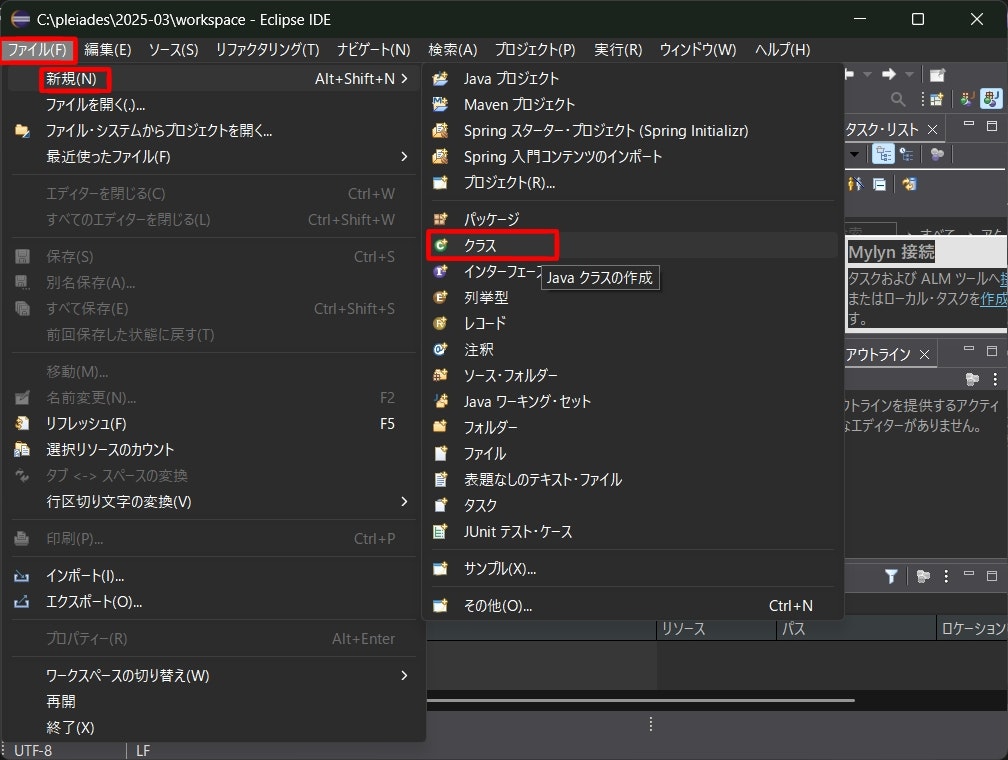Click the ファイル・システムからプロジェクトを開く folder icon
The width and height of the screenshot is (1008, 760).
click(22, 131)
